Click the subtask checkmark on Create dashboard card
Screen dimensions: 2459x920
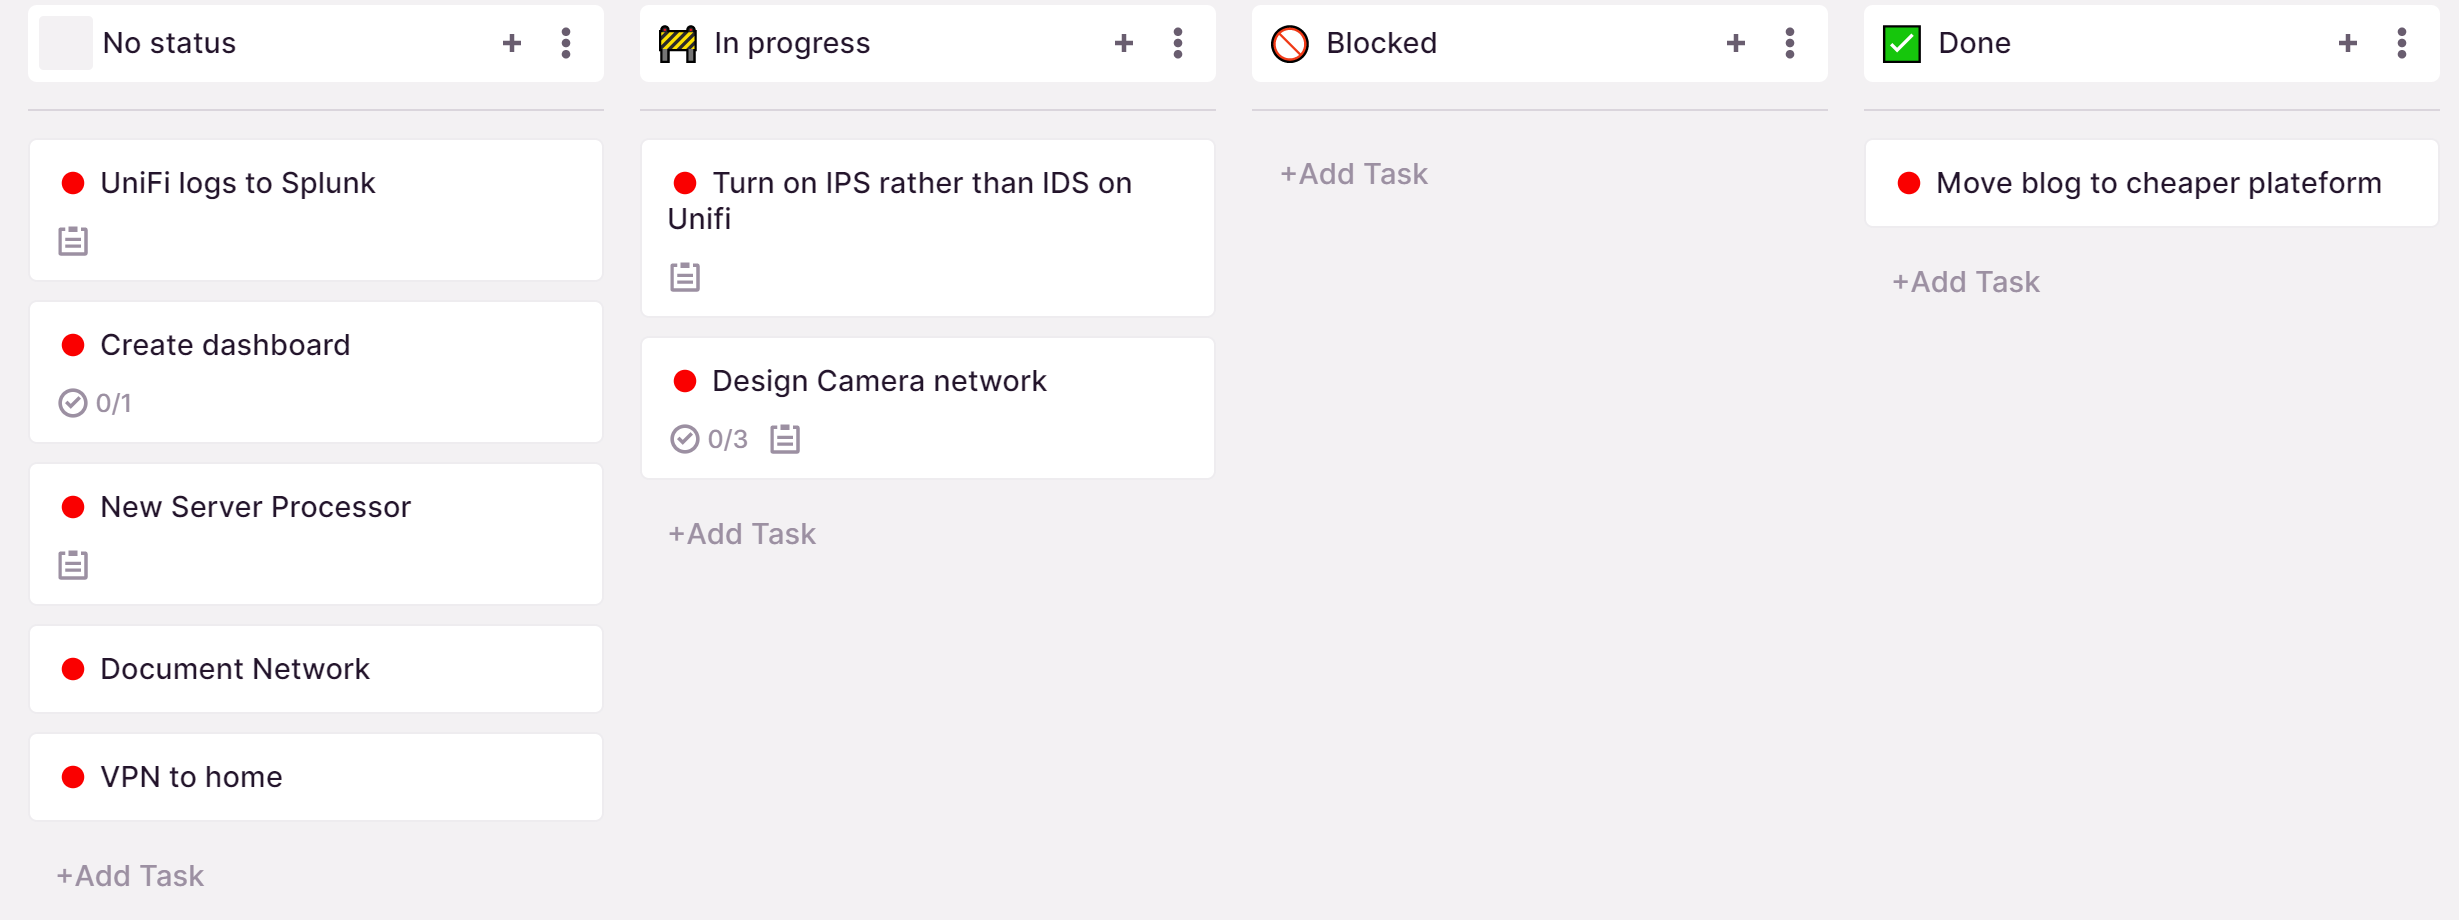coord(73,403)
